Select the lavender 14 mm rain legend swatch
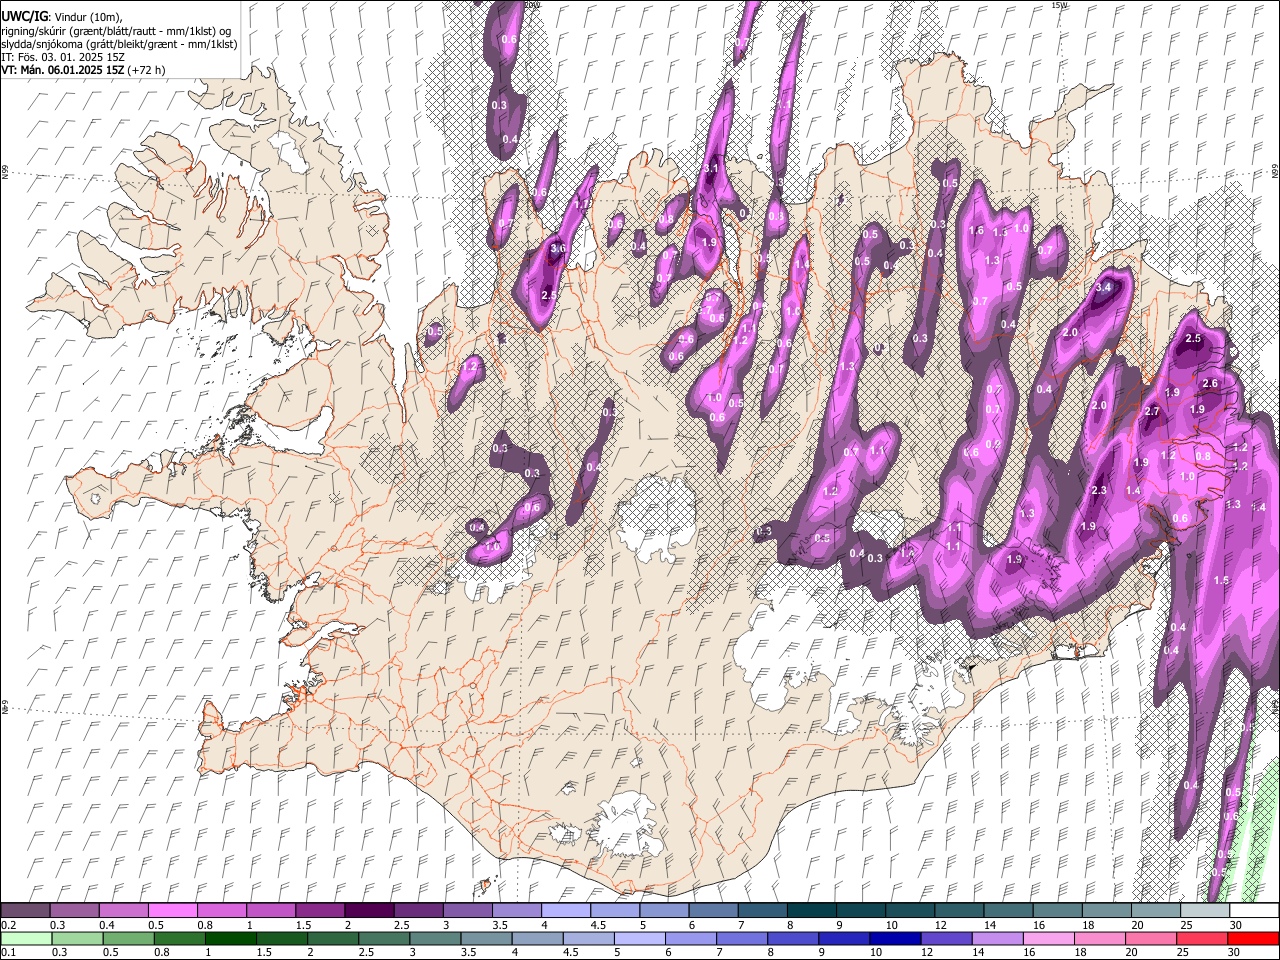The width and height of the screenshot is (1280, 960). [997, 938]
